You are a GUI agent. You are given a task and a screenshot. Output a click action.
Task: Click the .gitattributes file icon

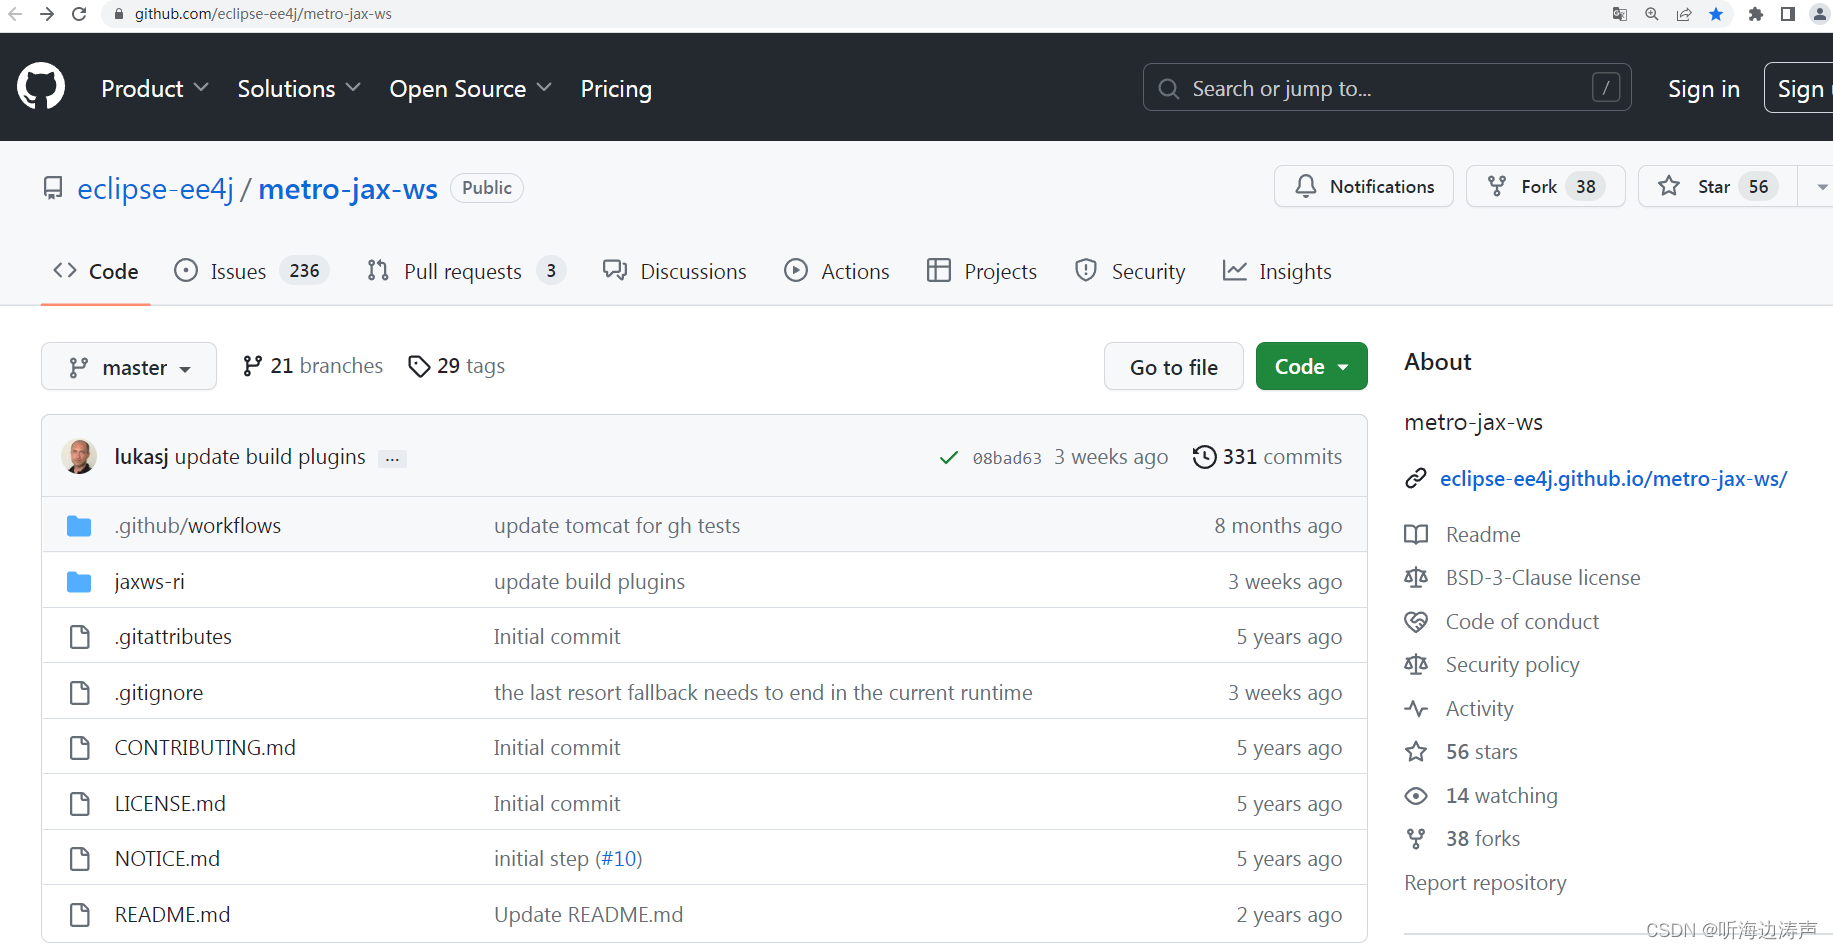pos(80,637)
